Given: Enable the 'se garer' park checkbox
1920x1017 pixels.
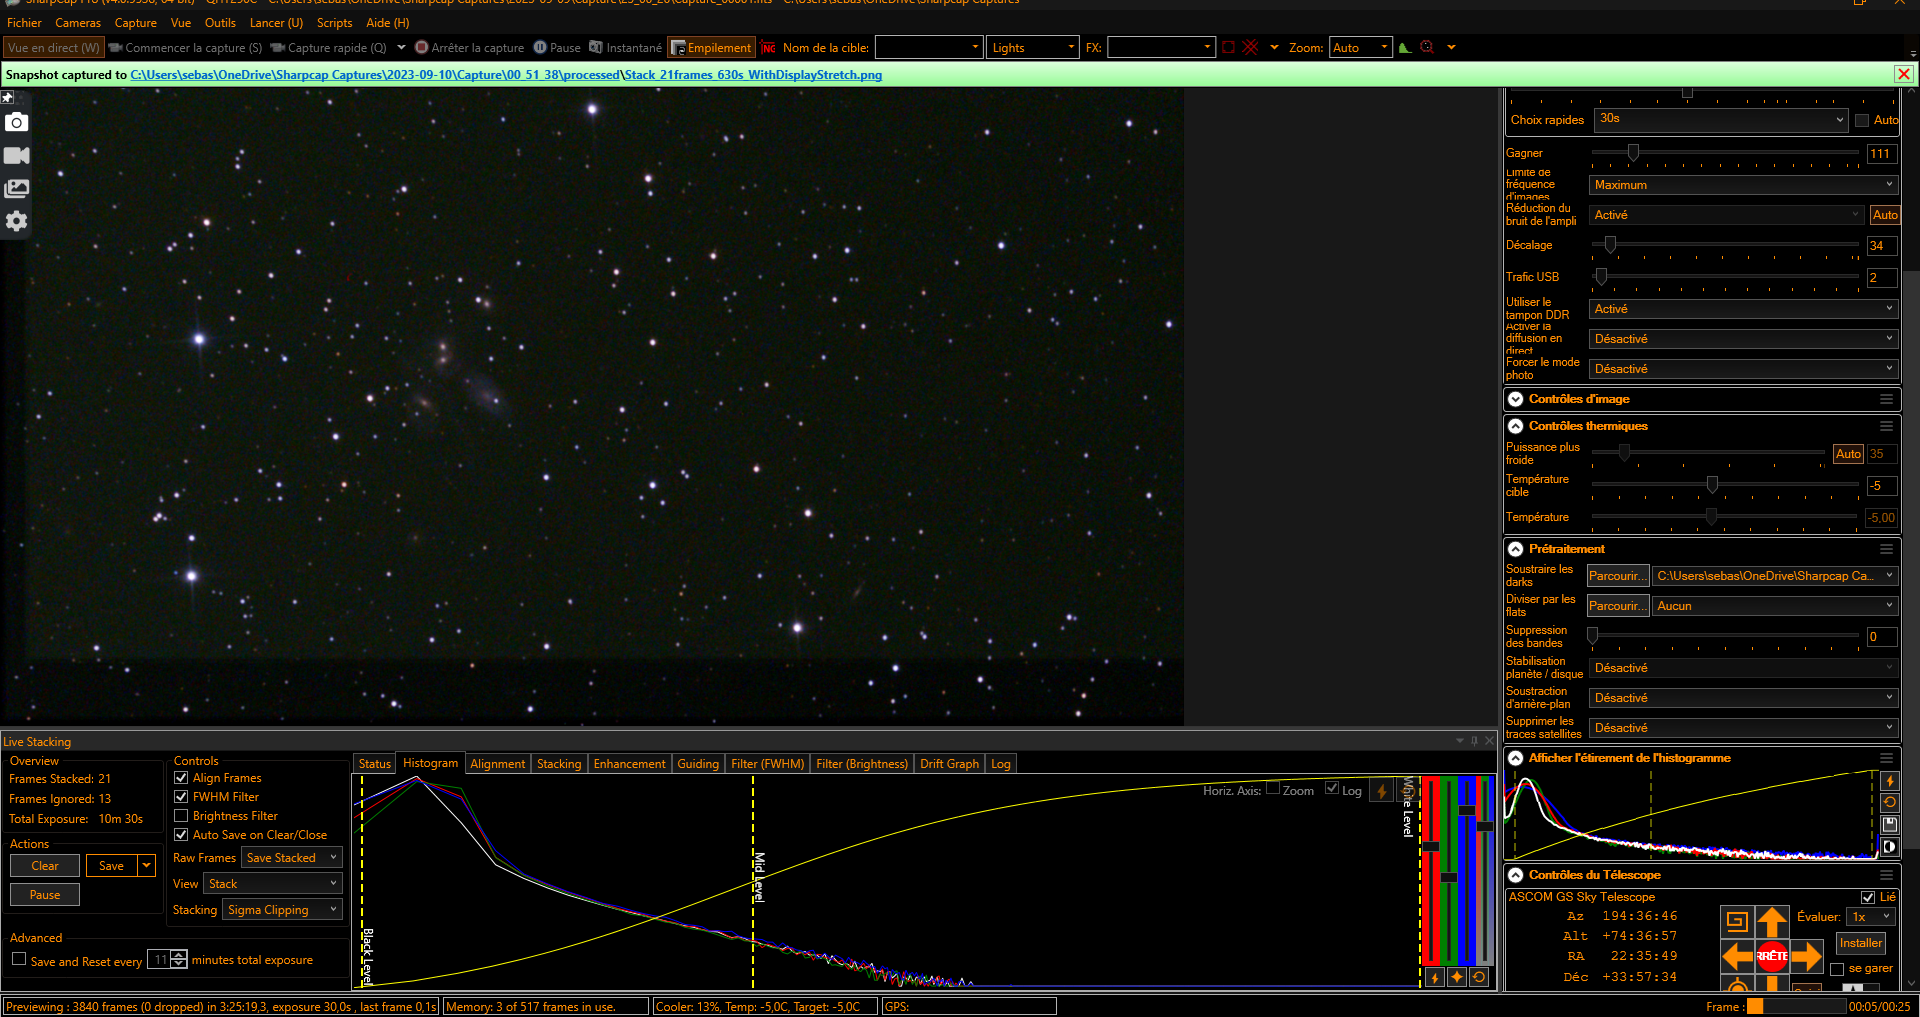Looking at the screenshot, I should [x=1837, y=969].
